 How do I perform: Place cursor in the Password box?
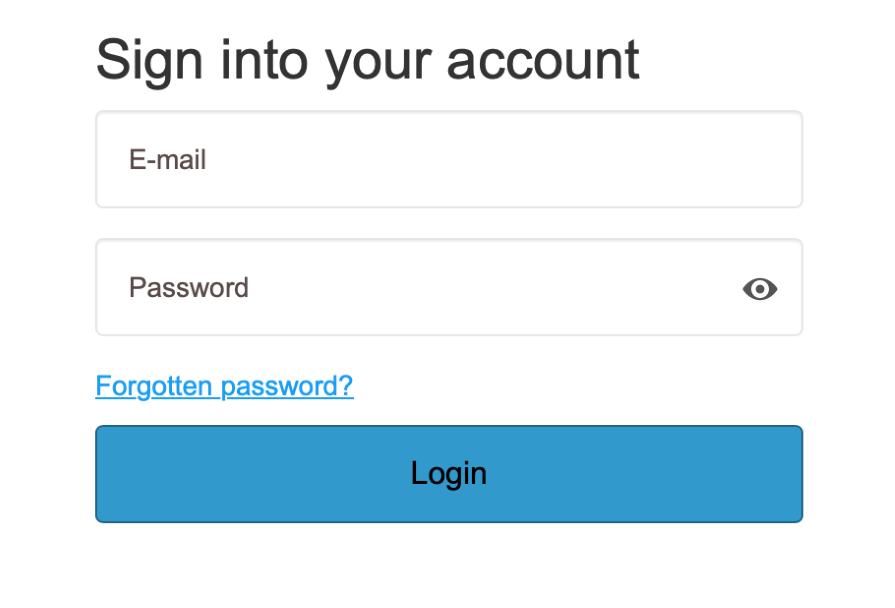(x=420, y=288)
